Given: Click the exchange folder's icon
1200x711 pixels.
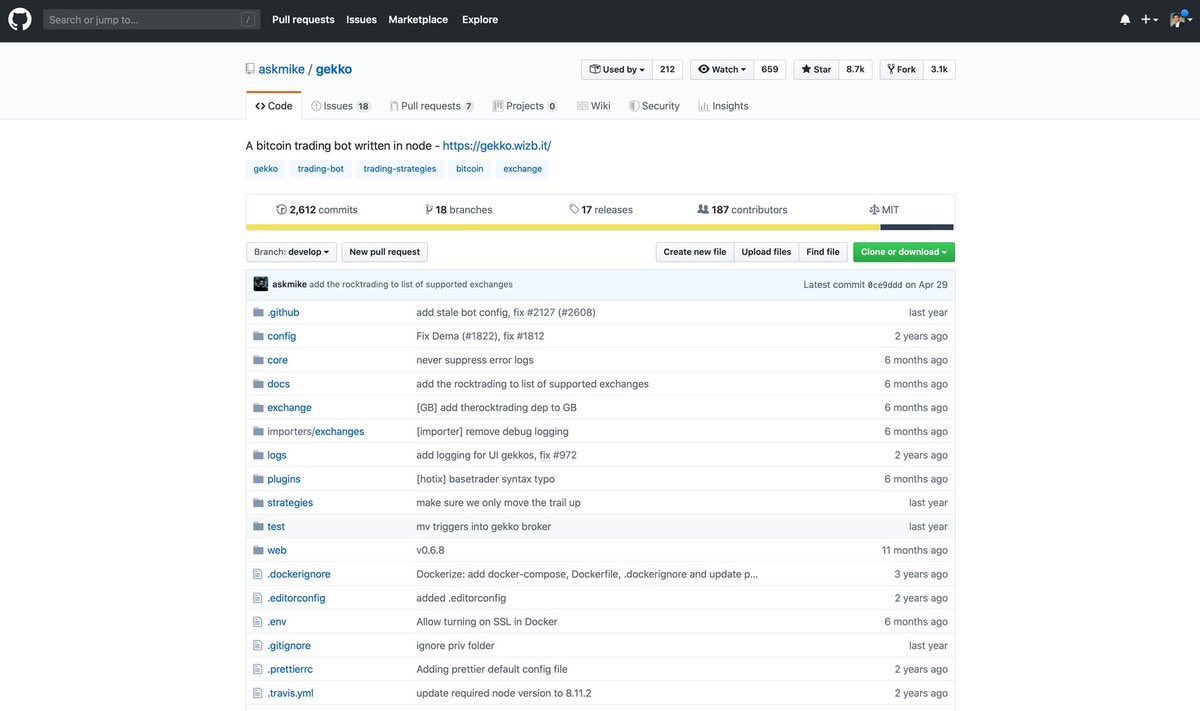Looking at the screenshot, I should pos(258,408).
